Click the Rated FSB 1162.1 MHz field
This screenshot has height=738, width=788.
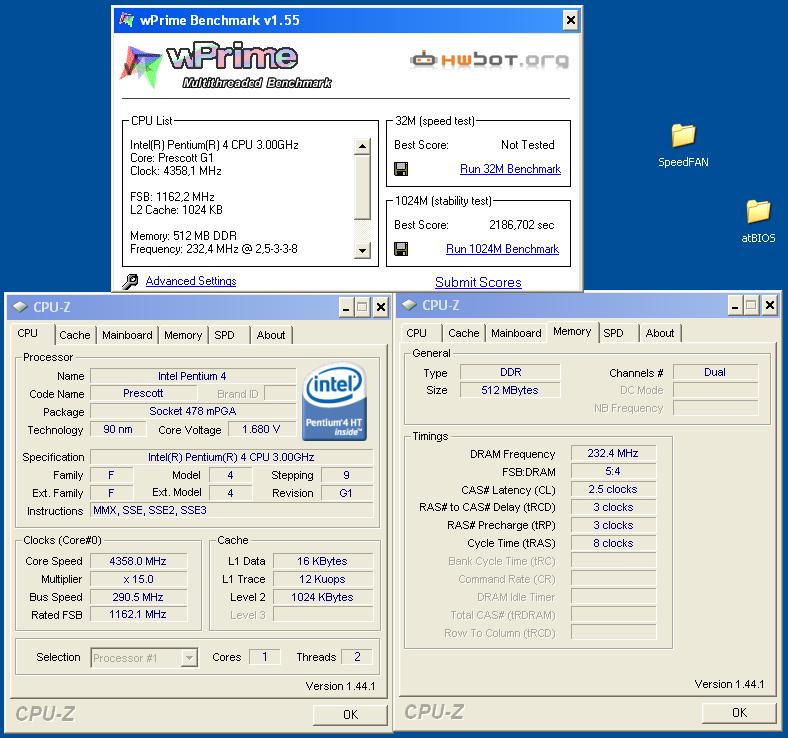[x=138, y=614]
